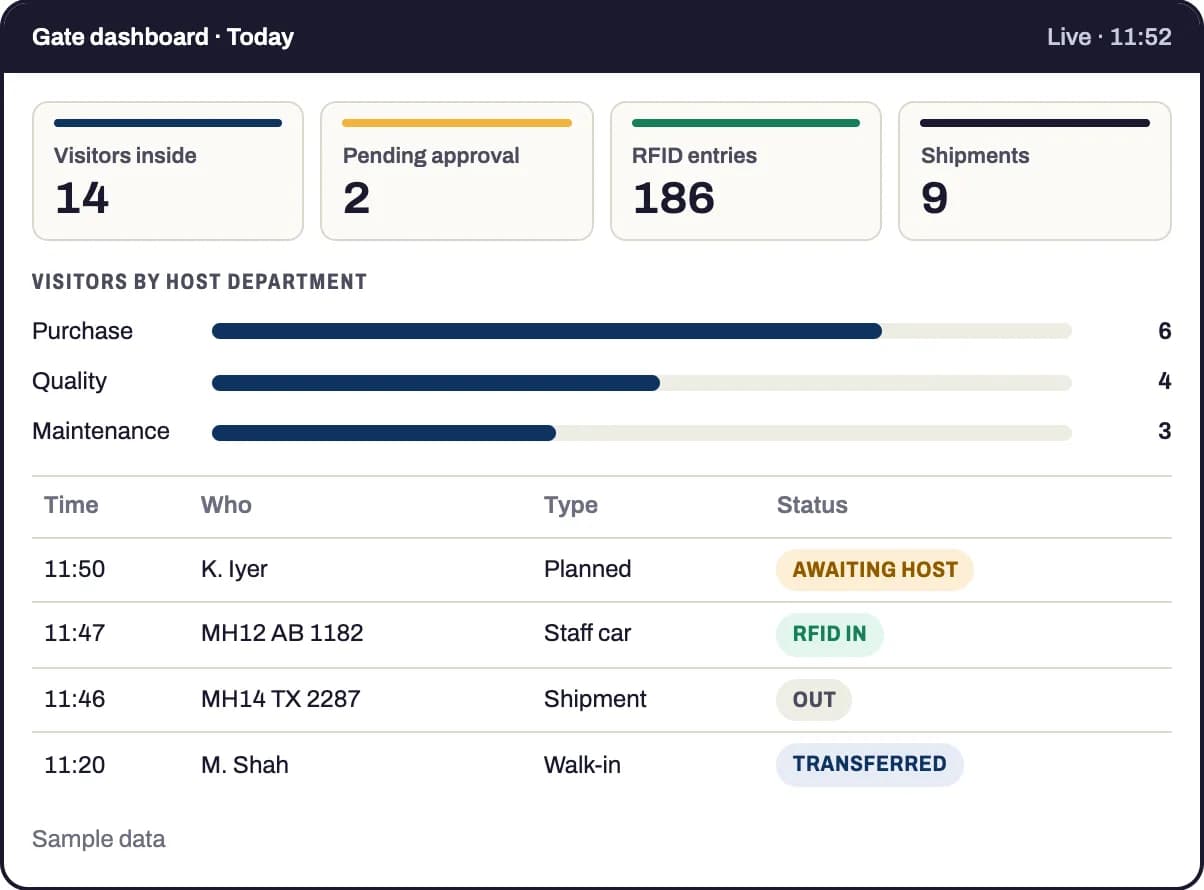The height and width of the screenshot is (890, 1204).
Task: Click the Purchase department label
Action: pos(82,331)
